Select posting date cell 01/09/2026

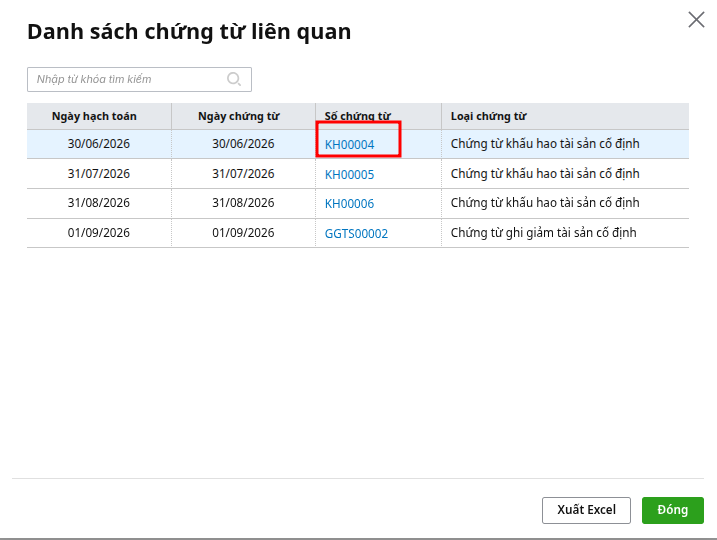point(99,233)
